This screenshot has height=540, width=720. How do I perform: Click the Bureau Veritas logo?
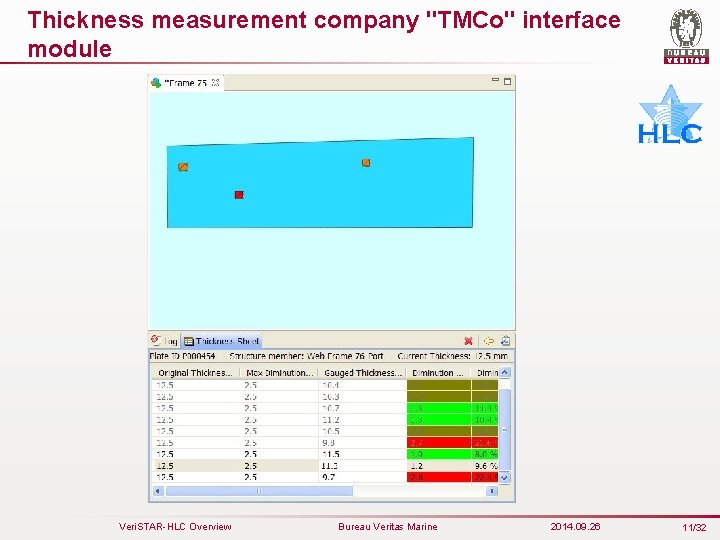click(x=686, y=36)
